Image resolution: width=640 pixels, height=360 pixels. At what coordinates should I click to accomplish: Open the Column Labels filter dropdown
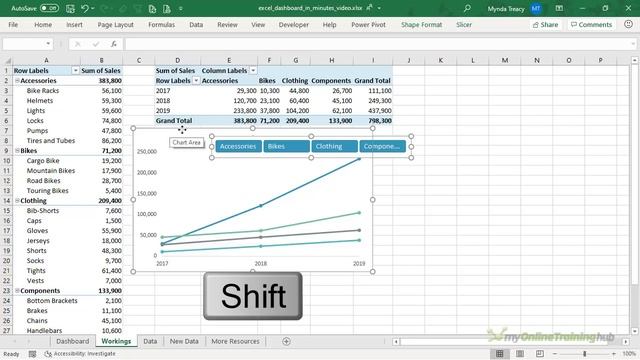point(253,71)
